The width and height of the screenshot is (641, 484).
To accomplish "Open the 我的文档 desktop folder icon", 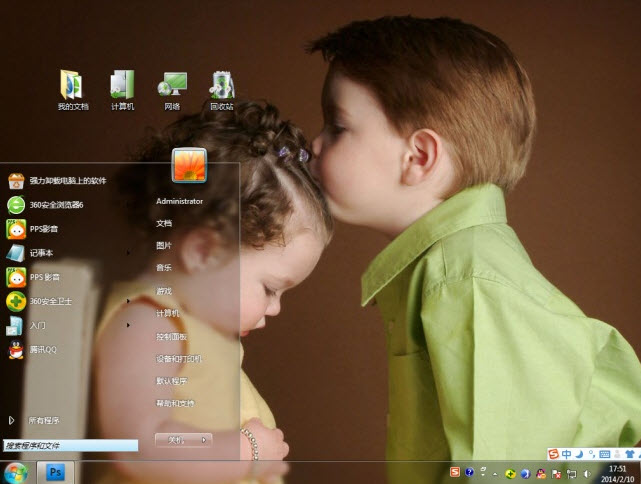I will click(72, 90).
